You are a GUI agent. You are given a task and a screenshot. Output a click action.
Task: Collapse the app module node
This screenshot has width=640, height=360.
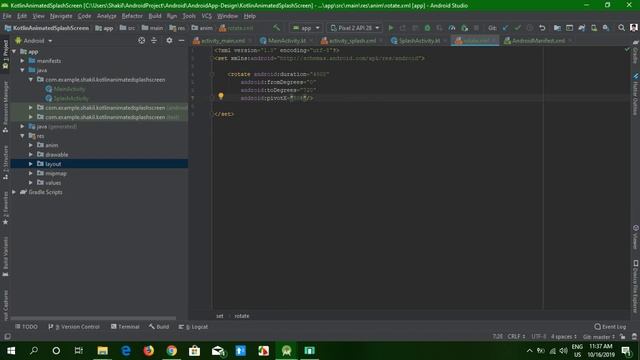pos(14,52)
